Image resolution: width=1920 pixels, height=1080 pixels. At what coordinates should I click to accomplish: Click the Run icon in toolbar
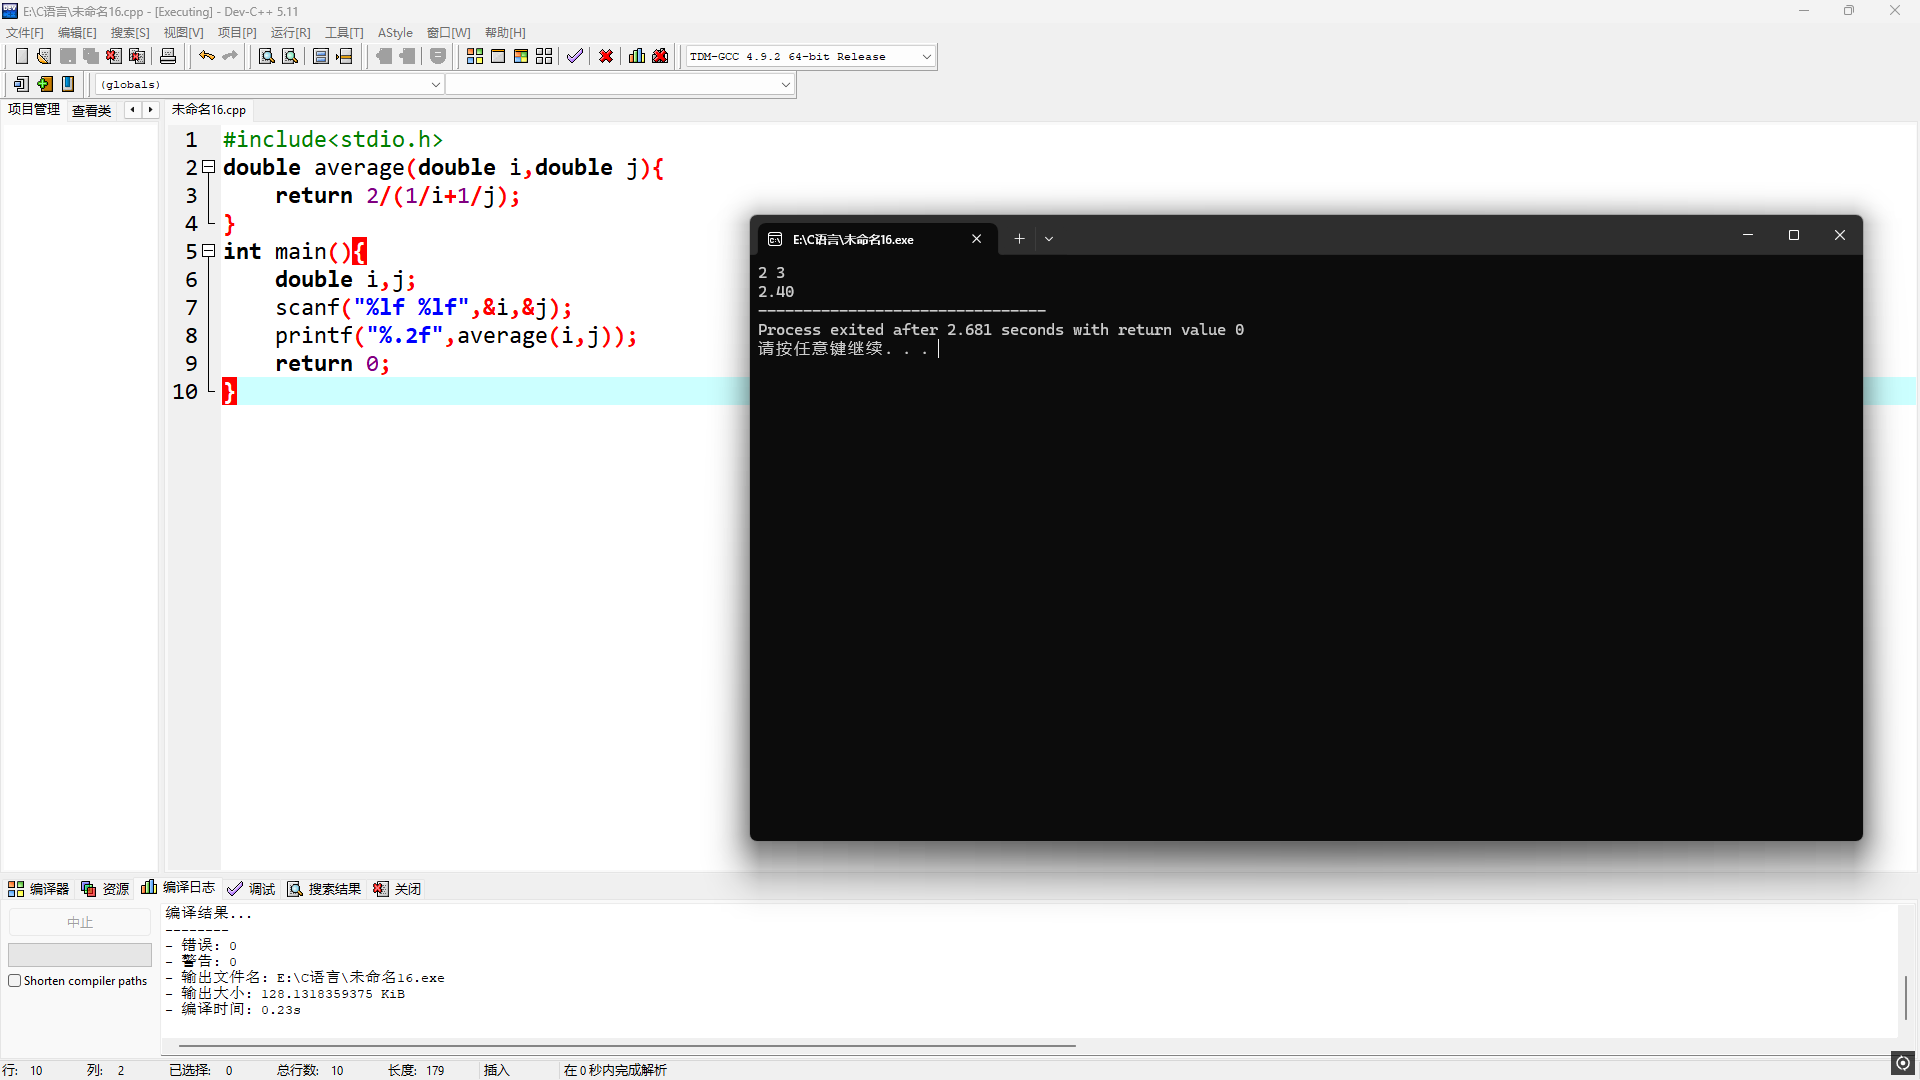pos(498,57)
